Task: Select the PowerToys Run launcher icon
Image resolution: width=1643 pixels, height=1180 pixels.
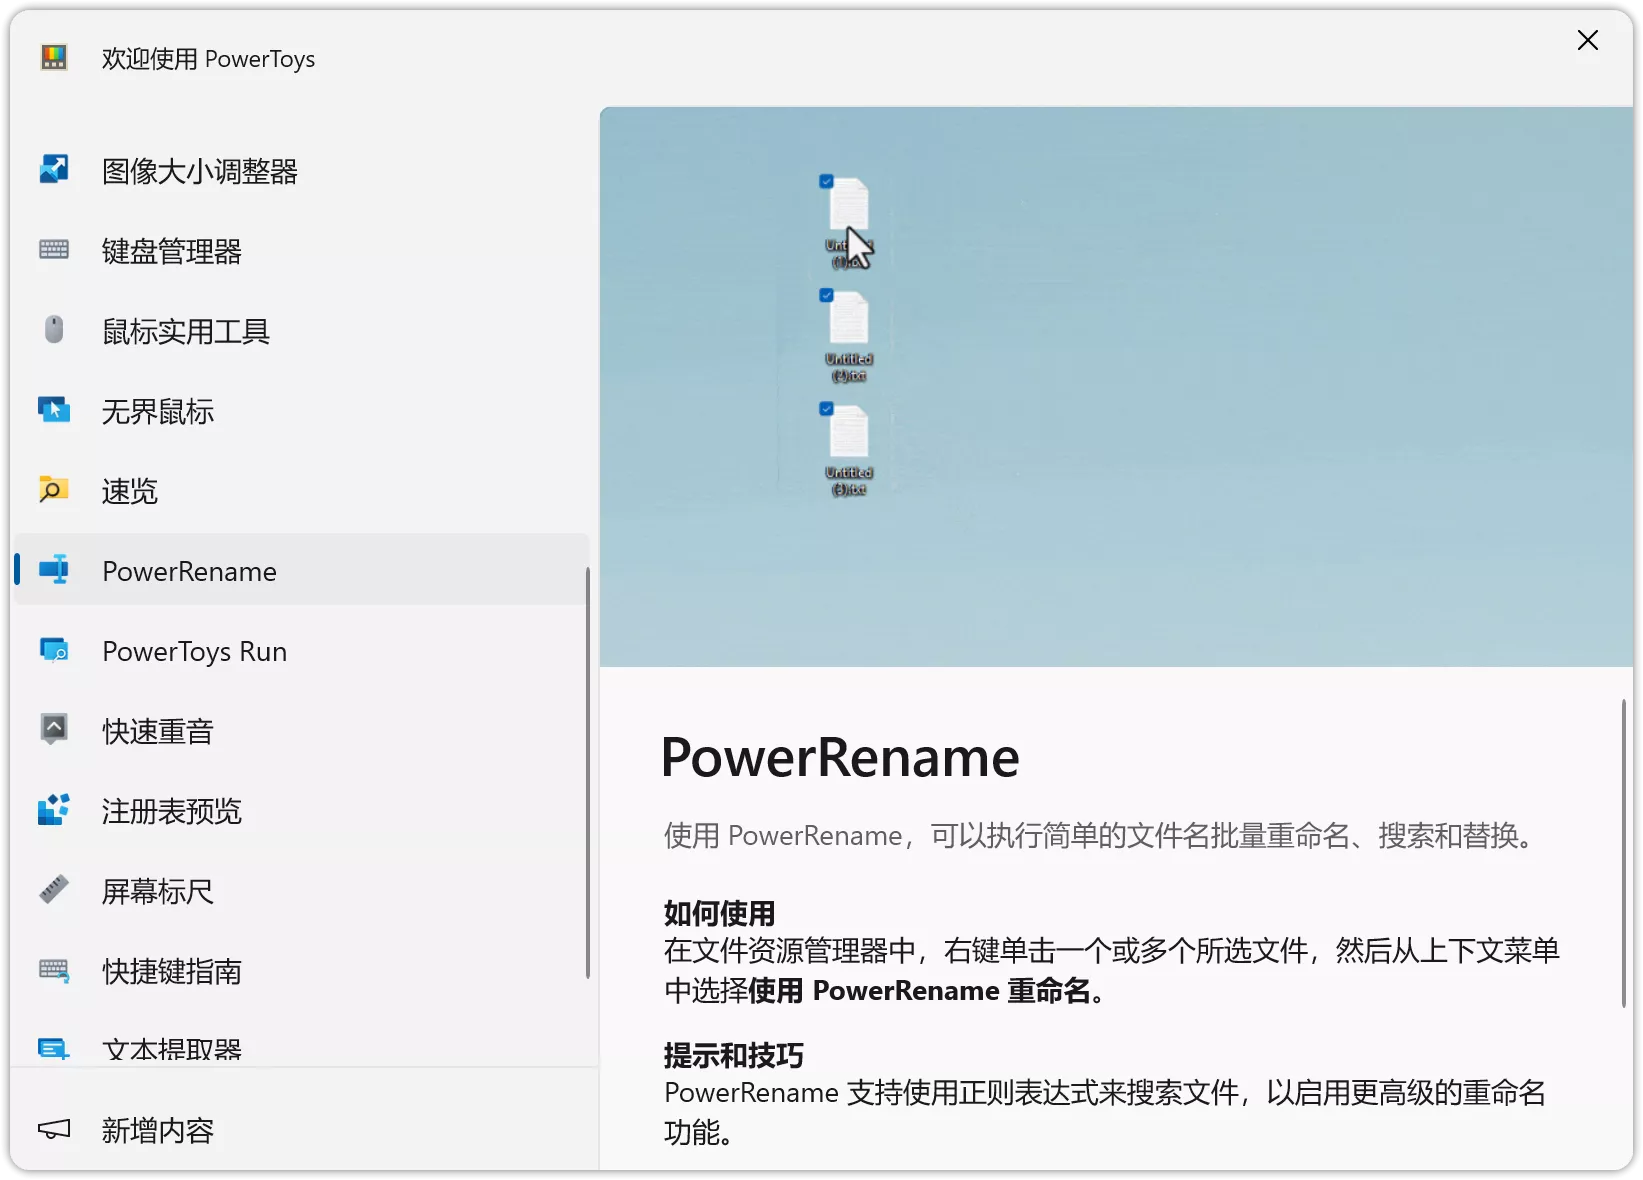Action: pyautogui.click(x=53, y=650)
